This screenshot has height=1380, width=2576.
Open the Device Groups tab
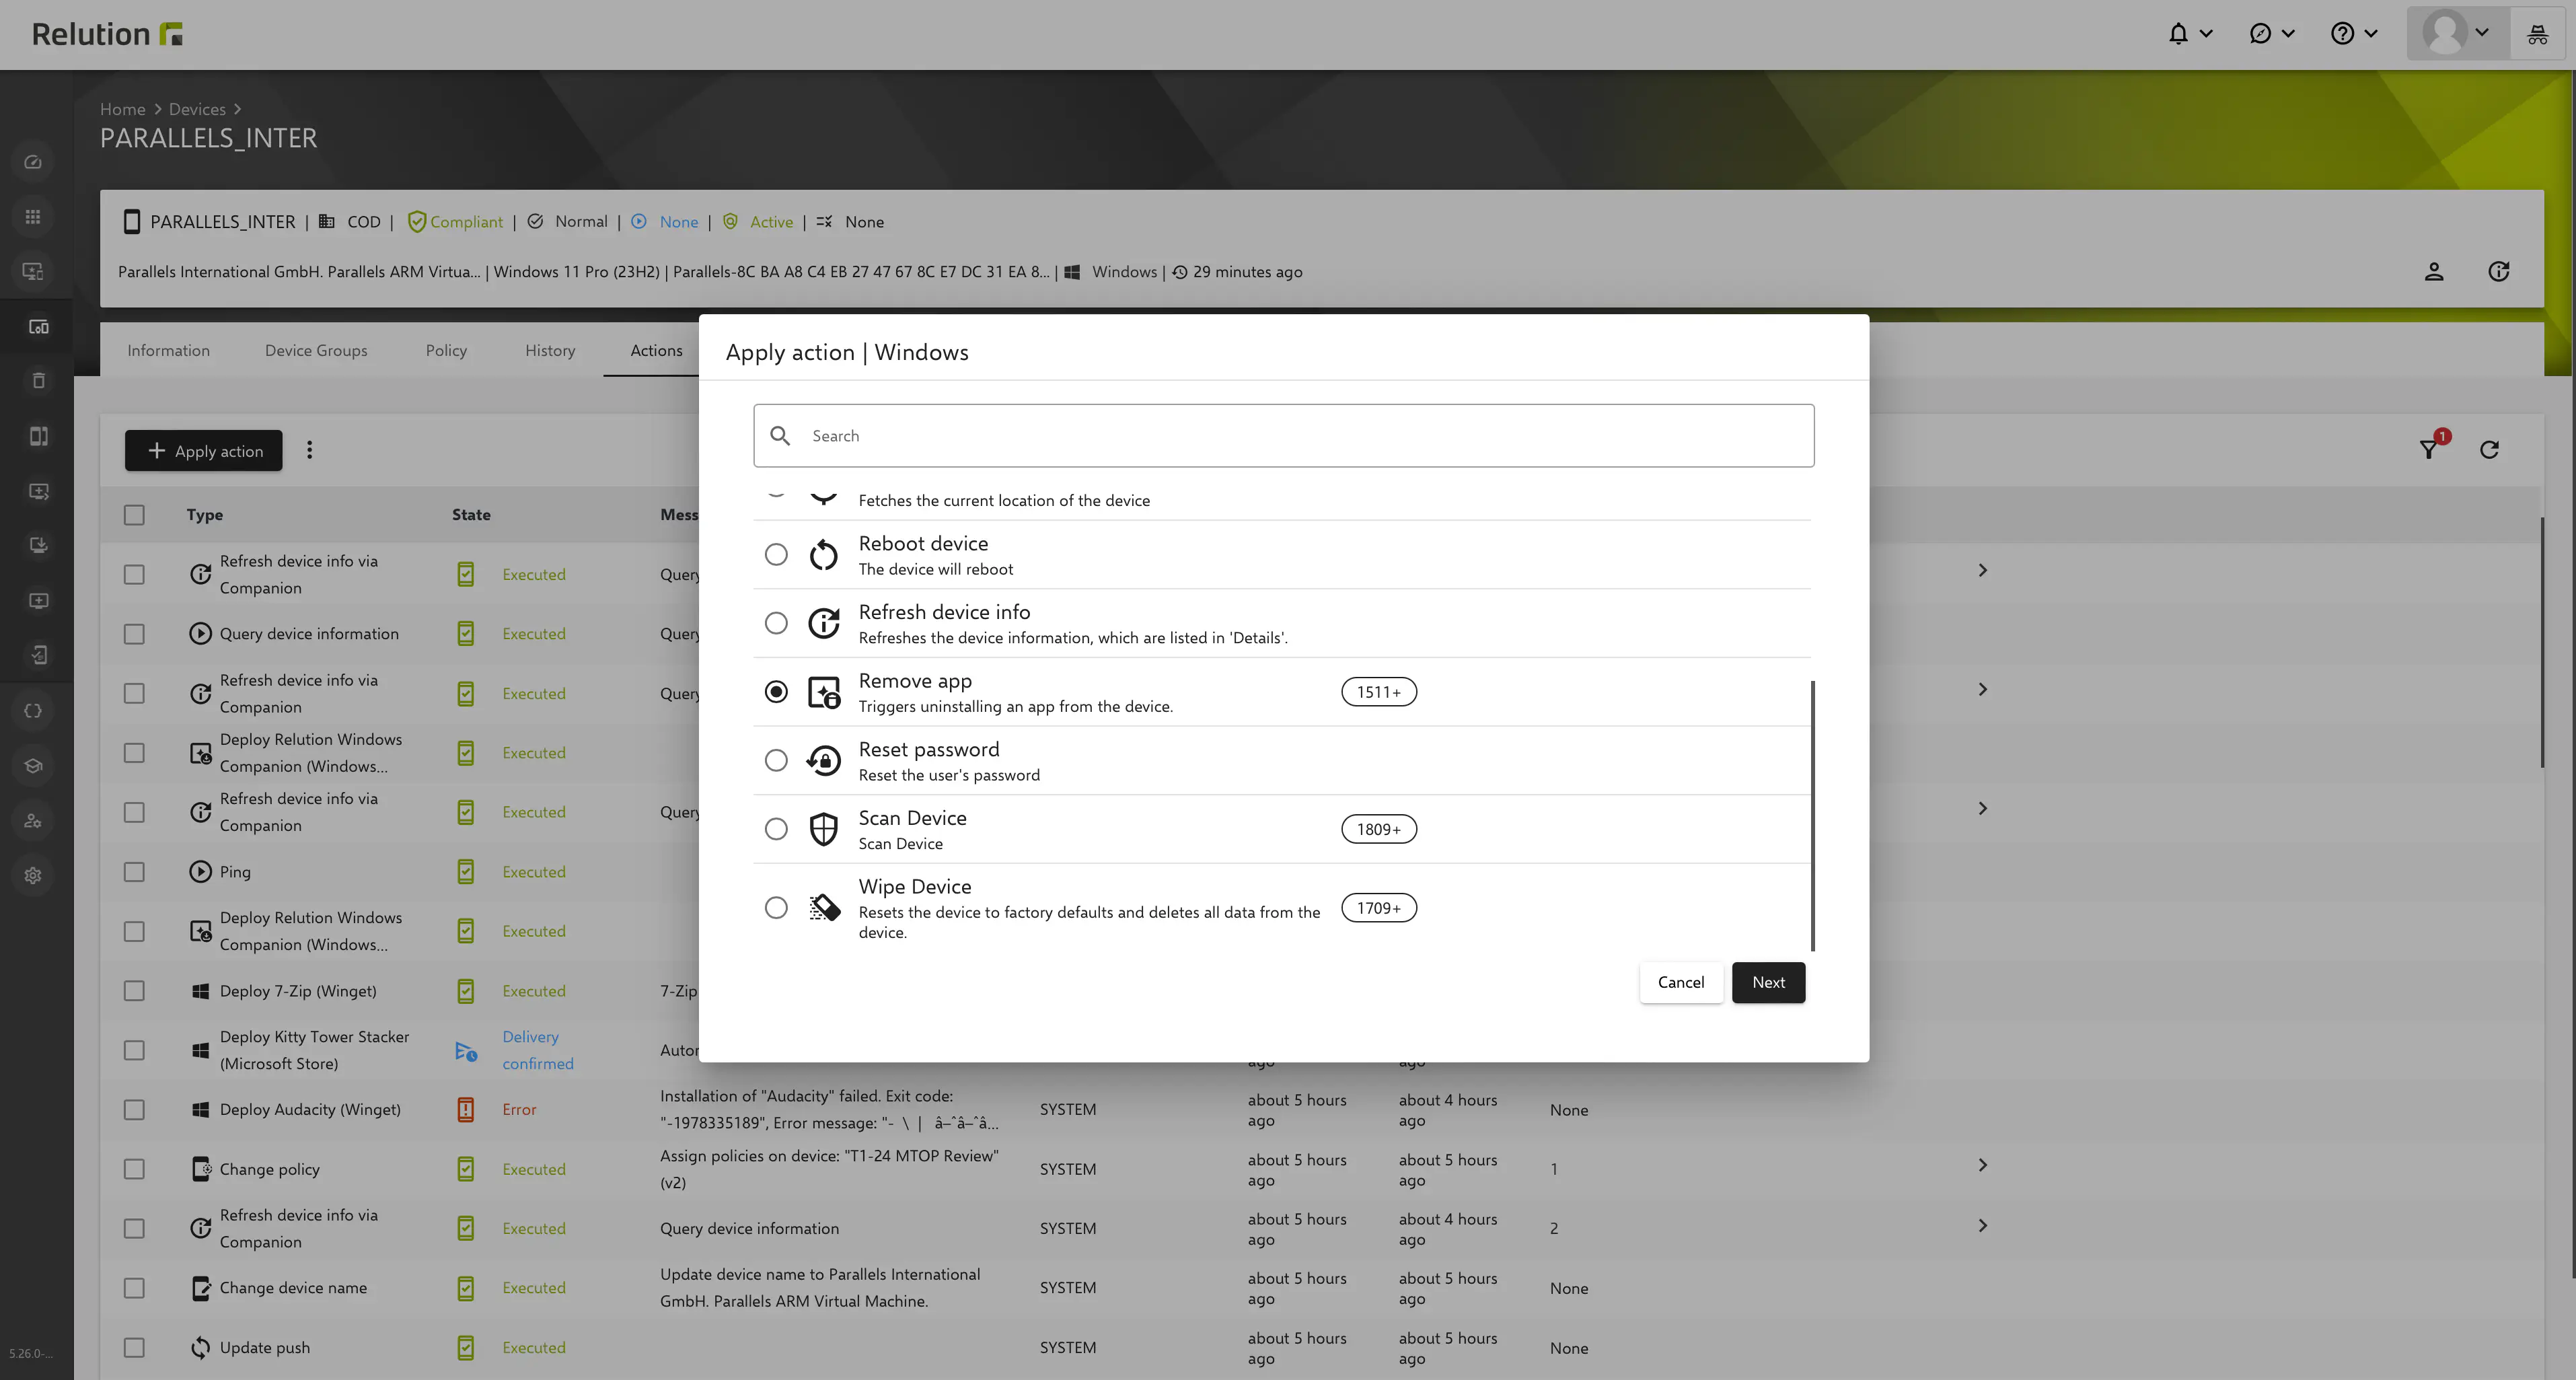[316, 351]
